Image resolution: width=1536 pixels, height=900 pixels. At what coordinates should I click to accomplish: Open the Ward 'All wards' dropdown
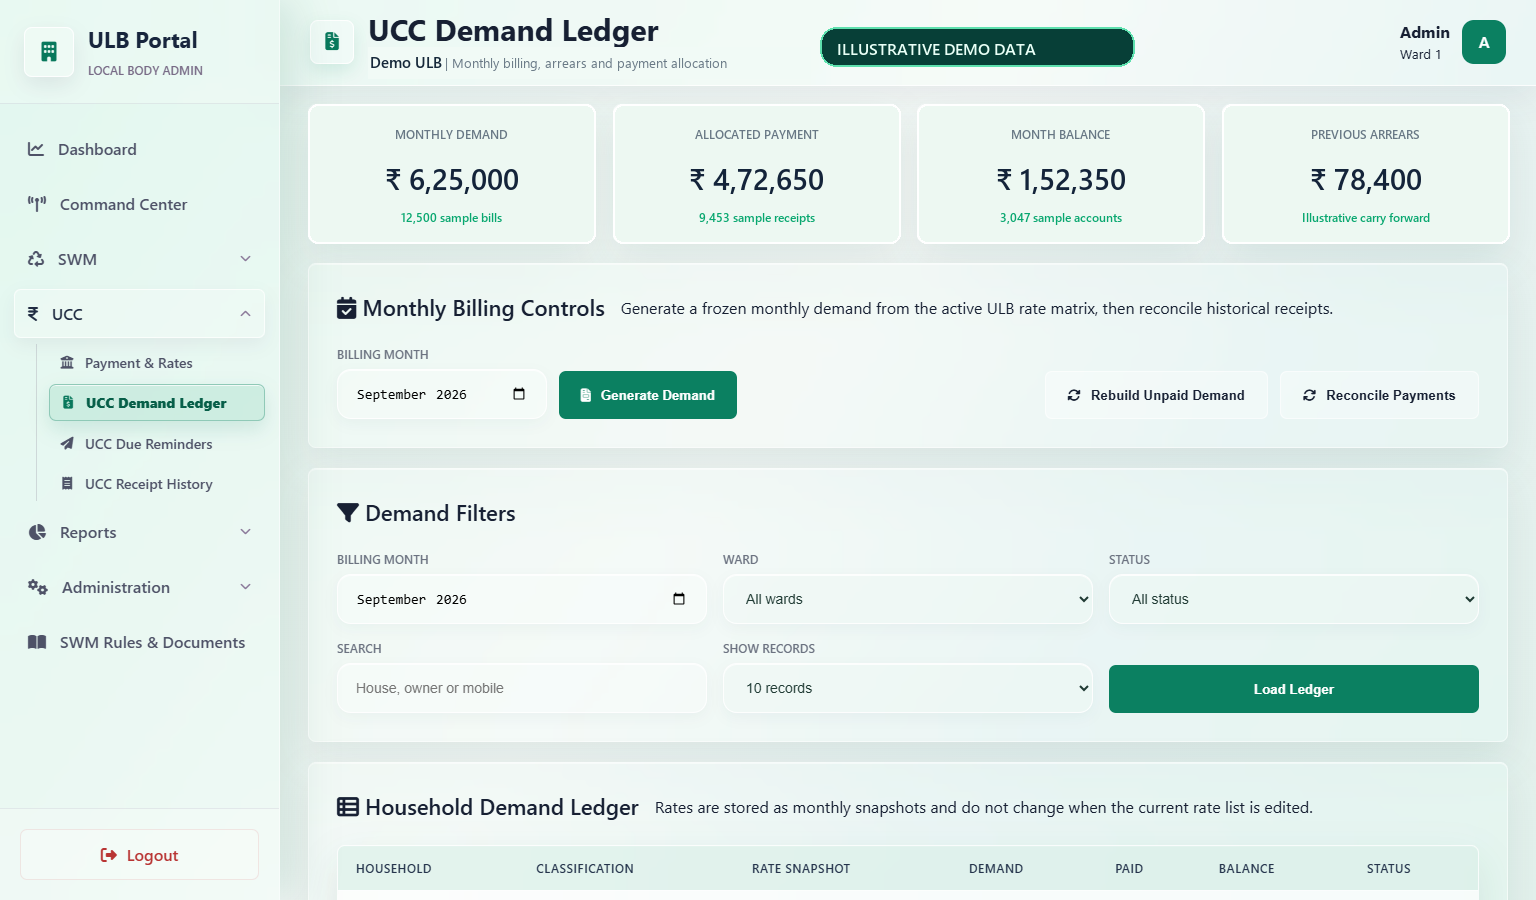[x=908, y=599]
